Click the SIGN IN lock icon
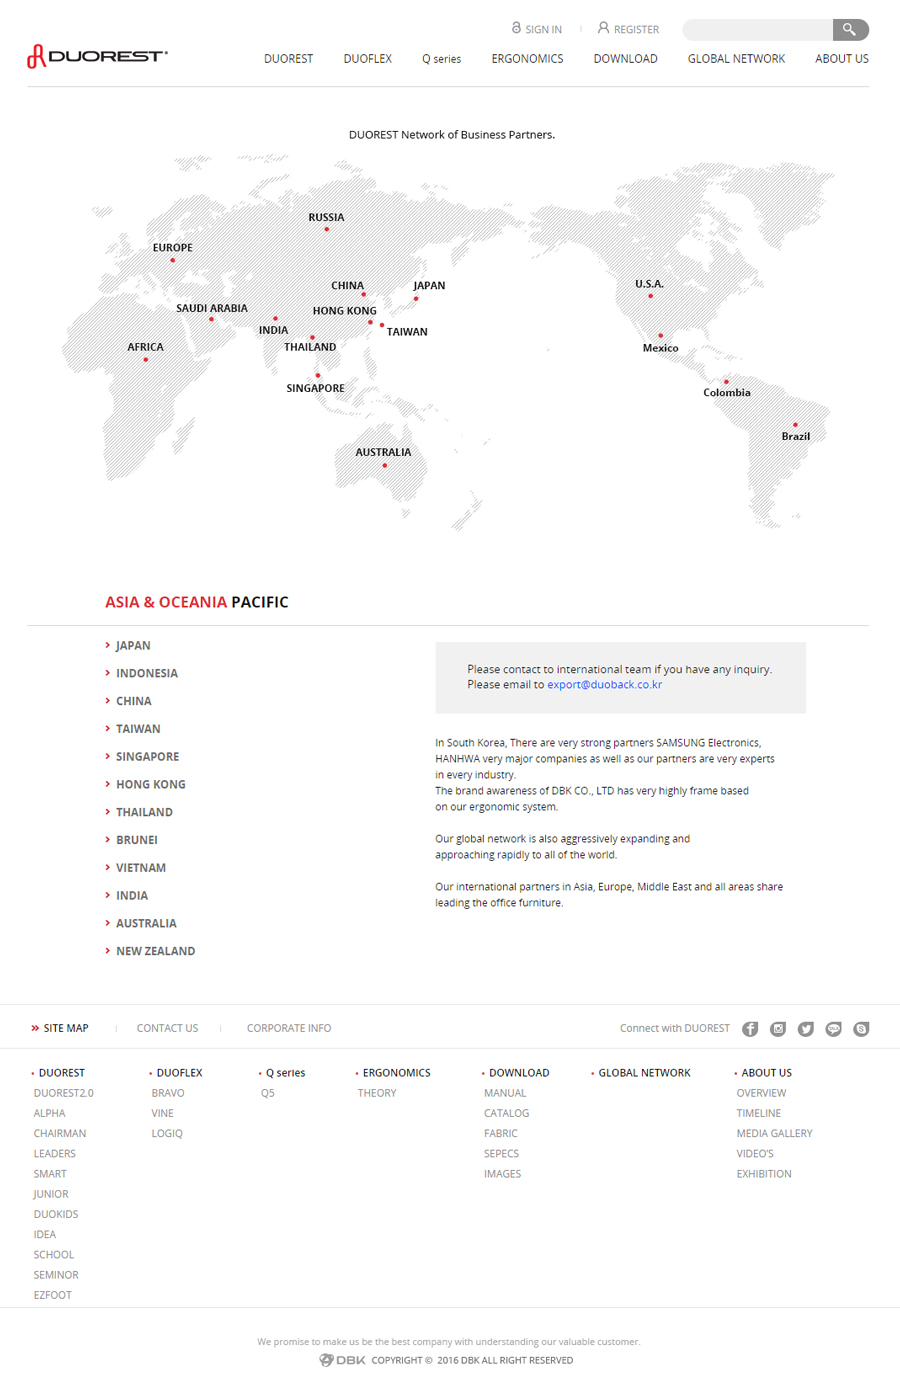Image resolution: width=900 pixels, height=1396 pixels. click(x=516, y=28)
